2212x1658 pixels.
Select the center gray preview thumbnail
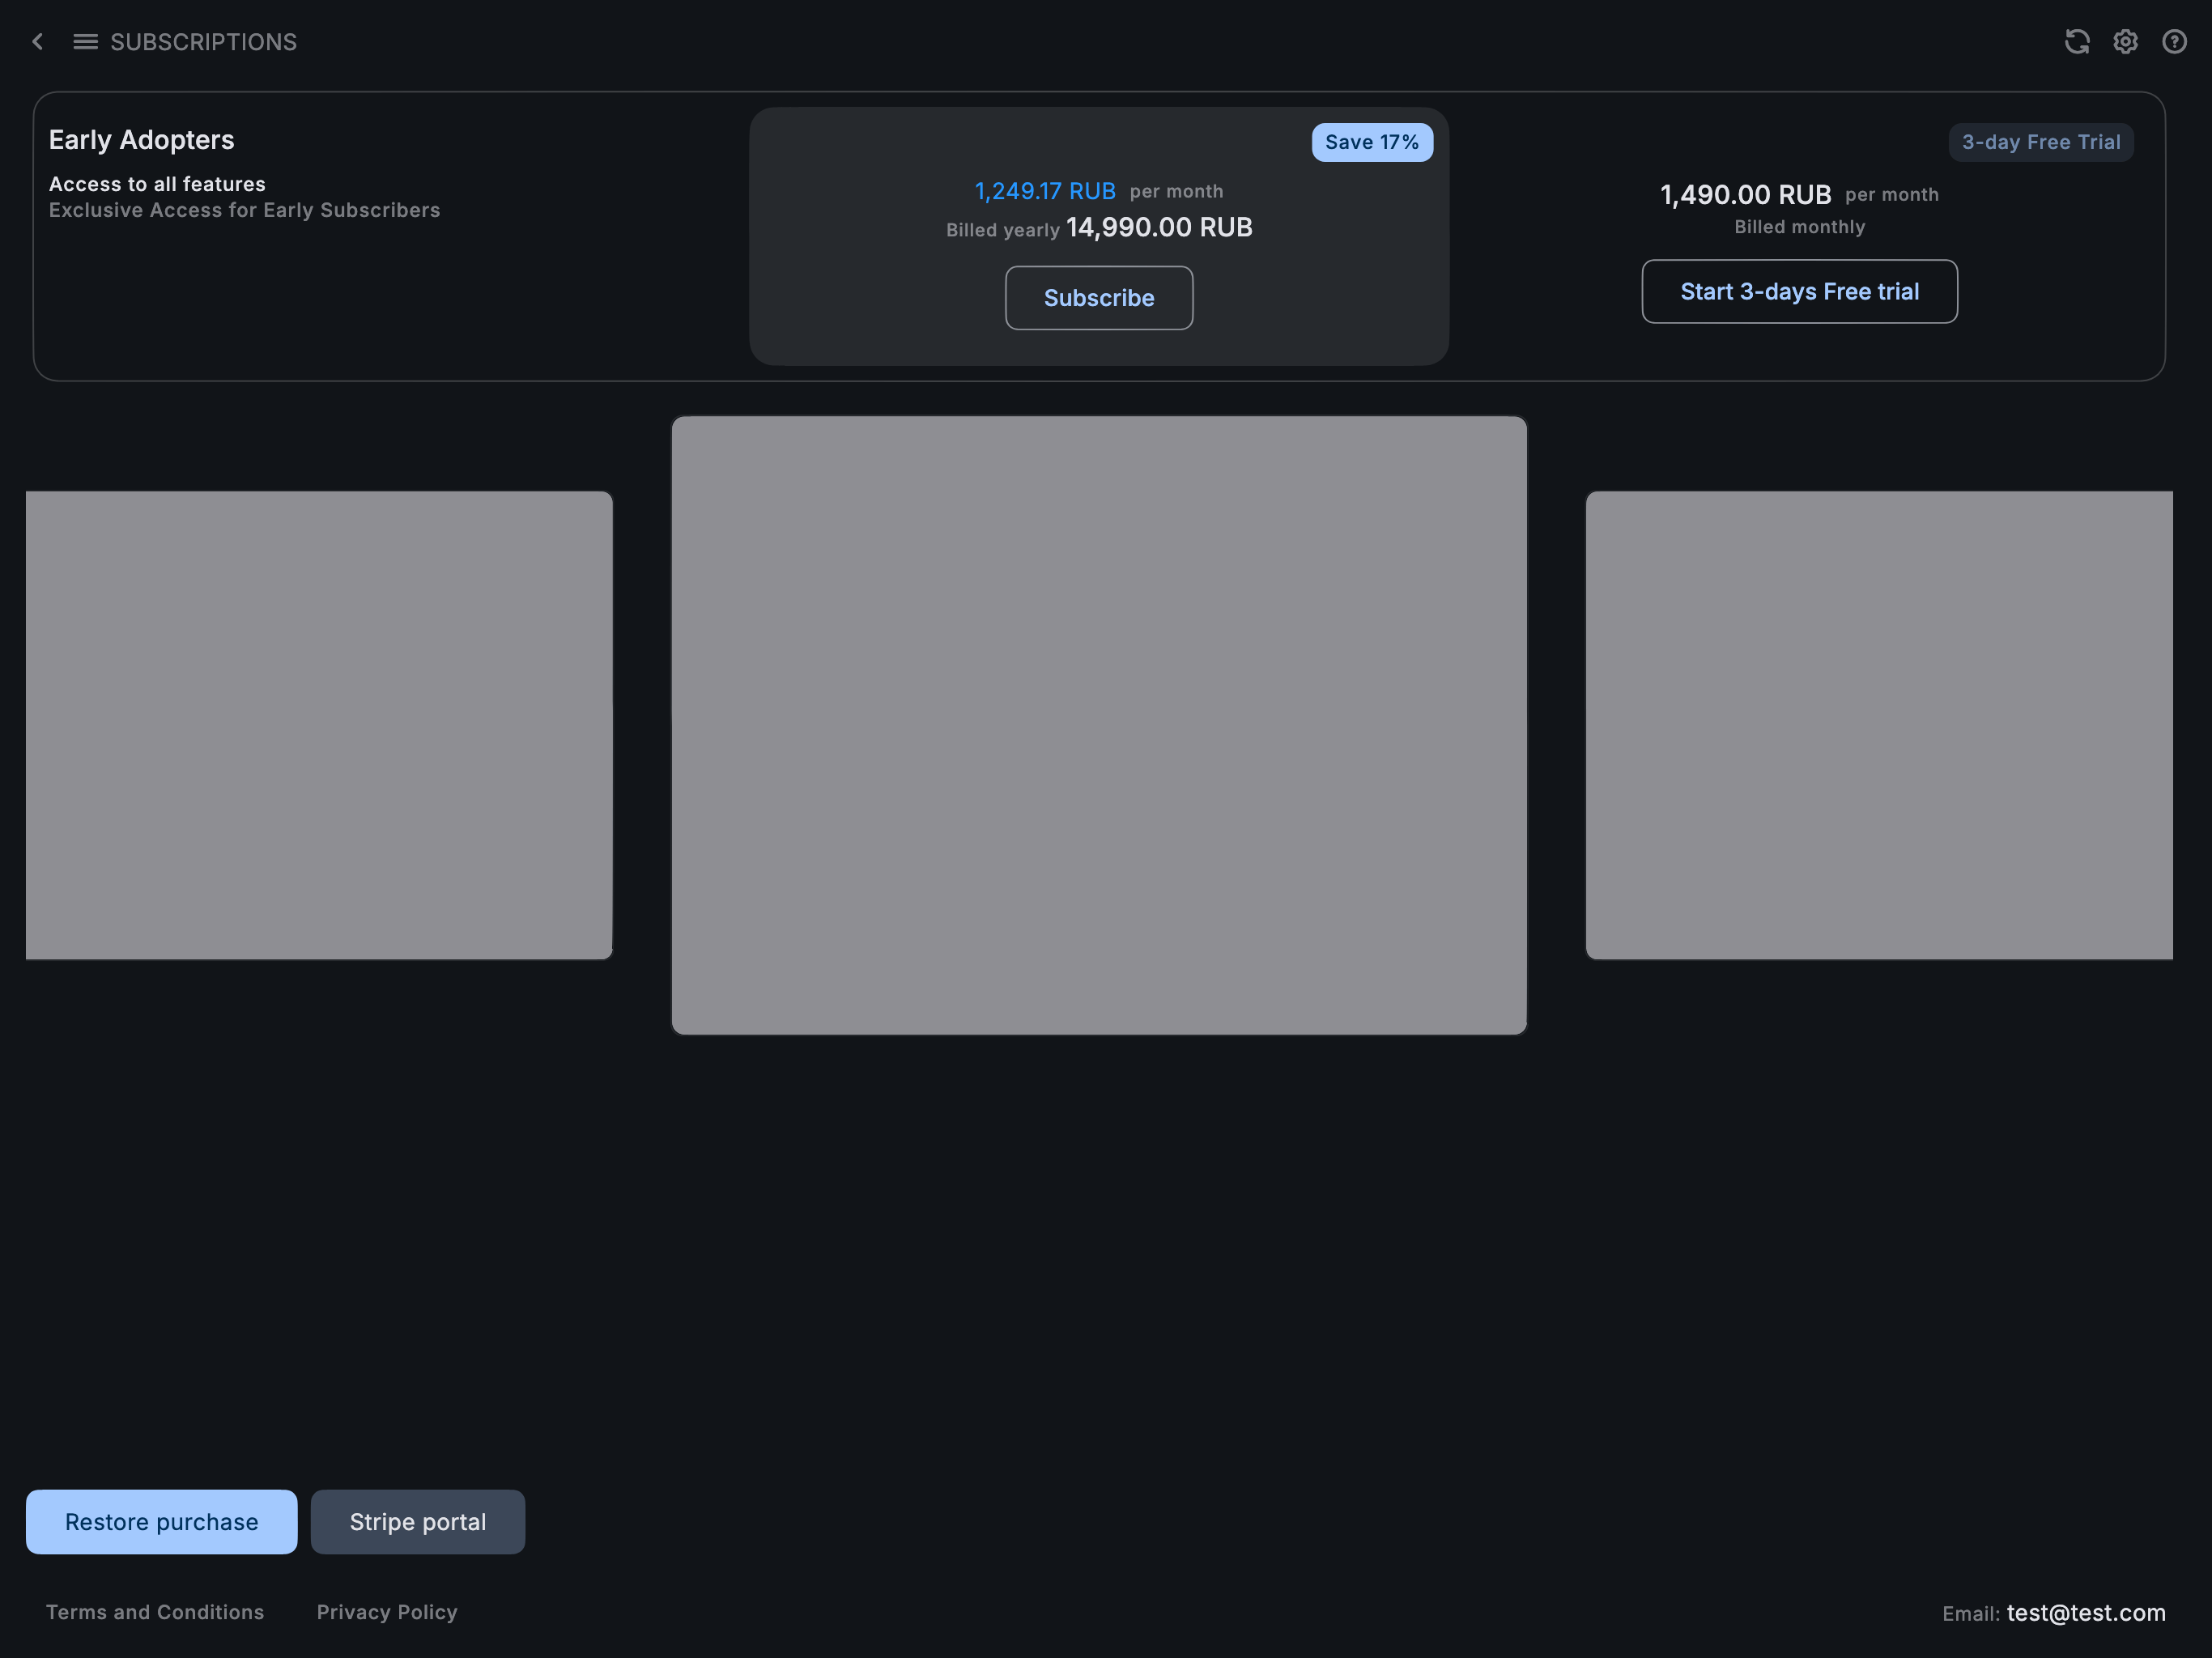[x=1099, y=726]
